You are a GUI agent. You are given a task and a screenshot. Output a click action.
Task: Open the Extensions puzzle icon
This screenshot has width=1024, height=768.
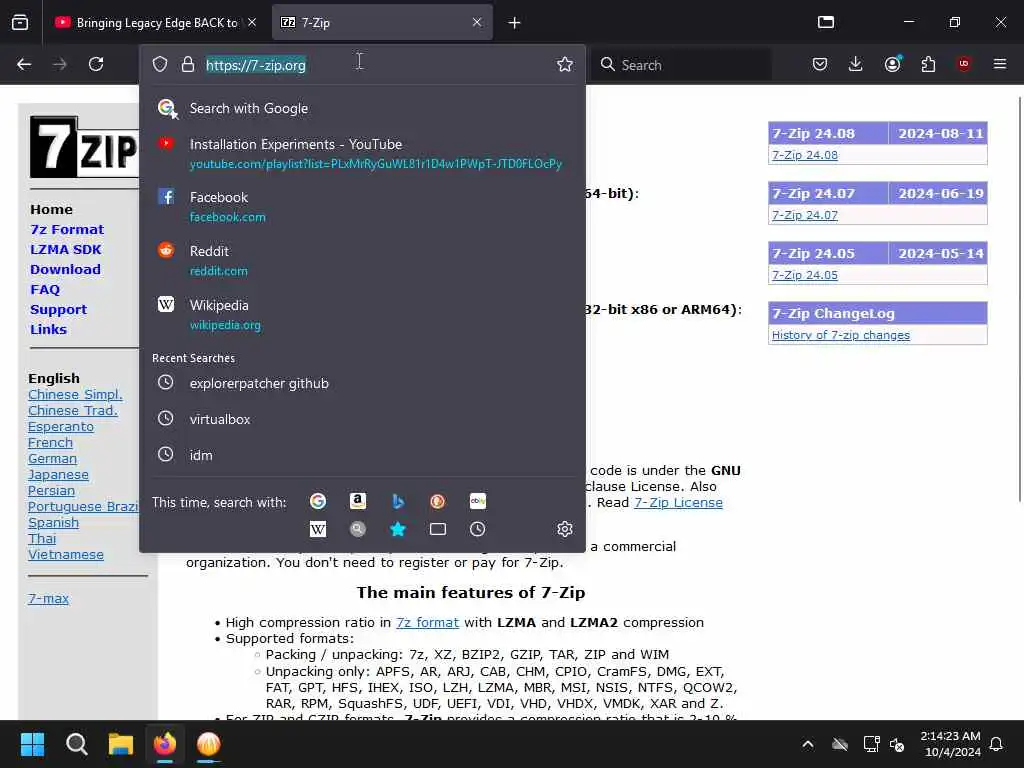tap(928, 64)
